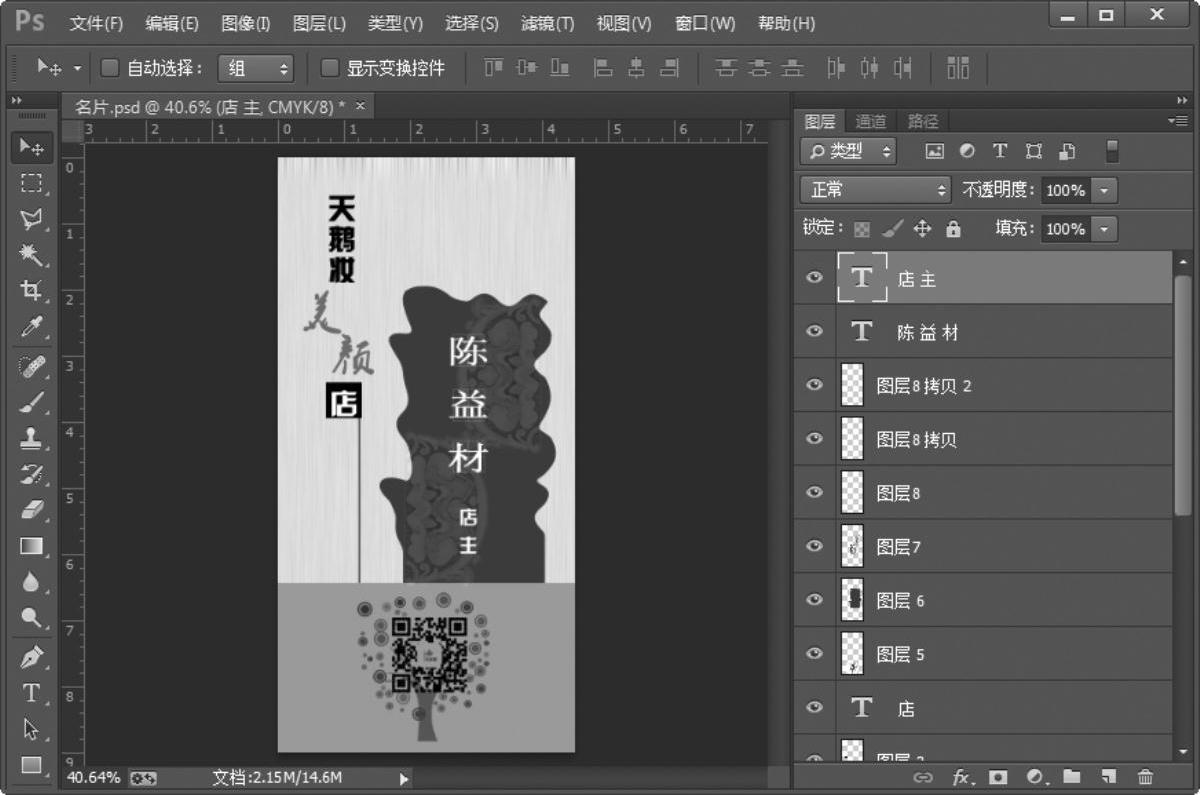Select the Move tool in the toolbox
The height and width of the screenshot is (795, 1200).
coord(32,148)
